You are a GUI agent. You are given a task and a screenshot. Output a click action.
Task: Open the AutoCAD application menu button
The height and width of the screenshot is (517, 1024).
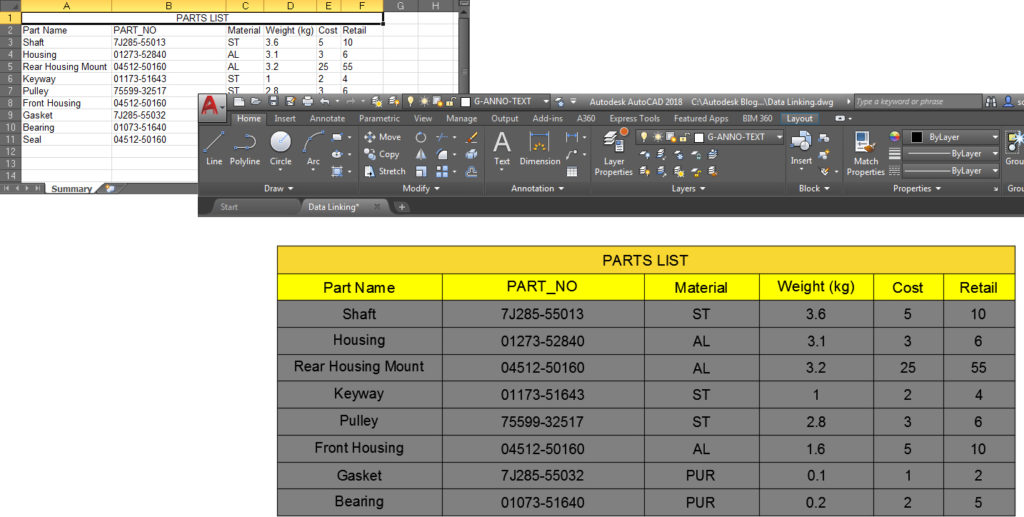[212, 106]
